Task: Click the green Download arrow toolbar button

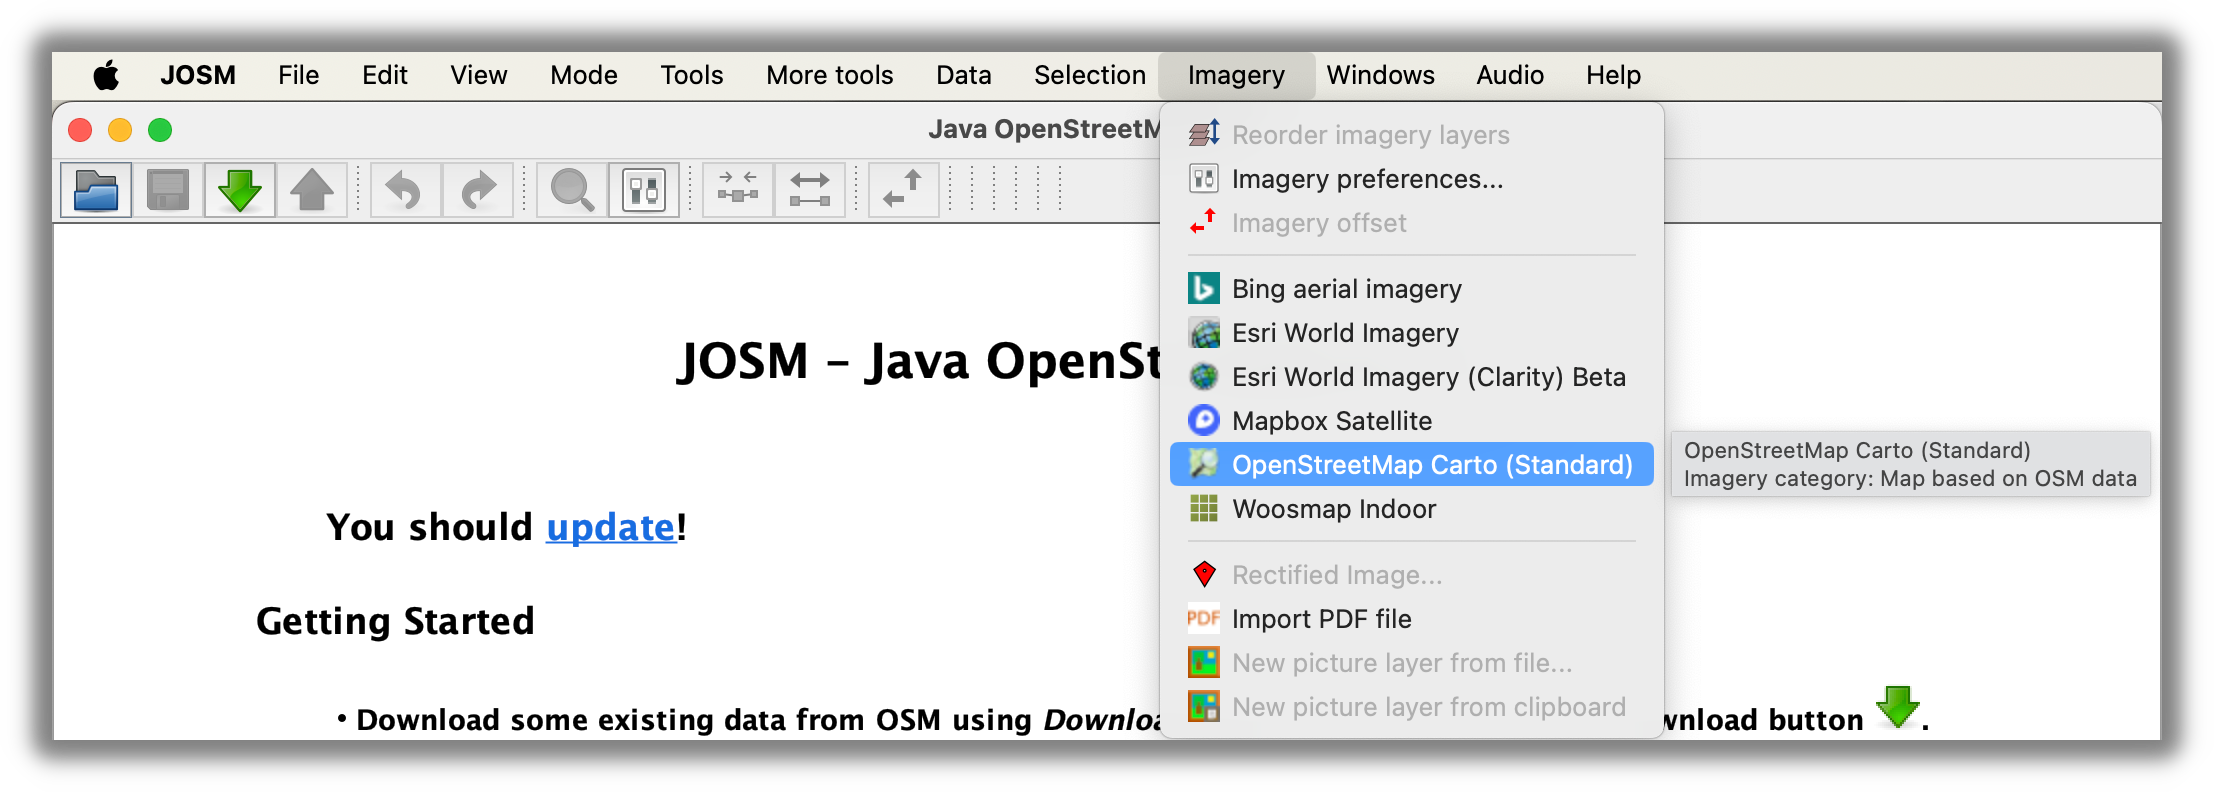Action: tap(240, 190)
